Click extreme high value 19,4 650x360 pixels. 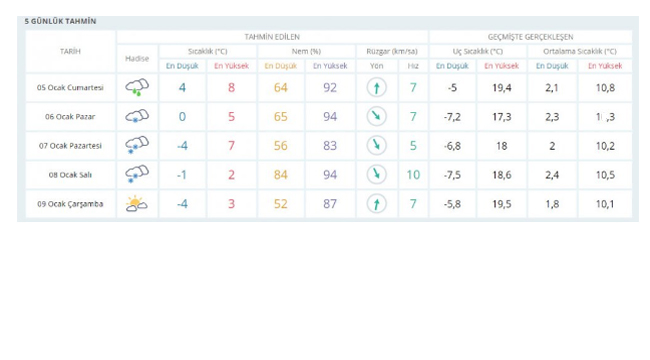tap(502, 88)
